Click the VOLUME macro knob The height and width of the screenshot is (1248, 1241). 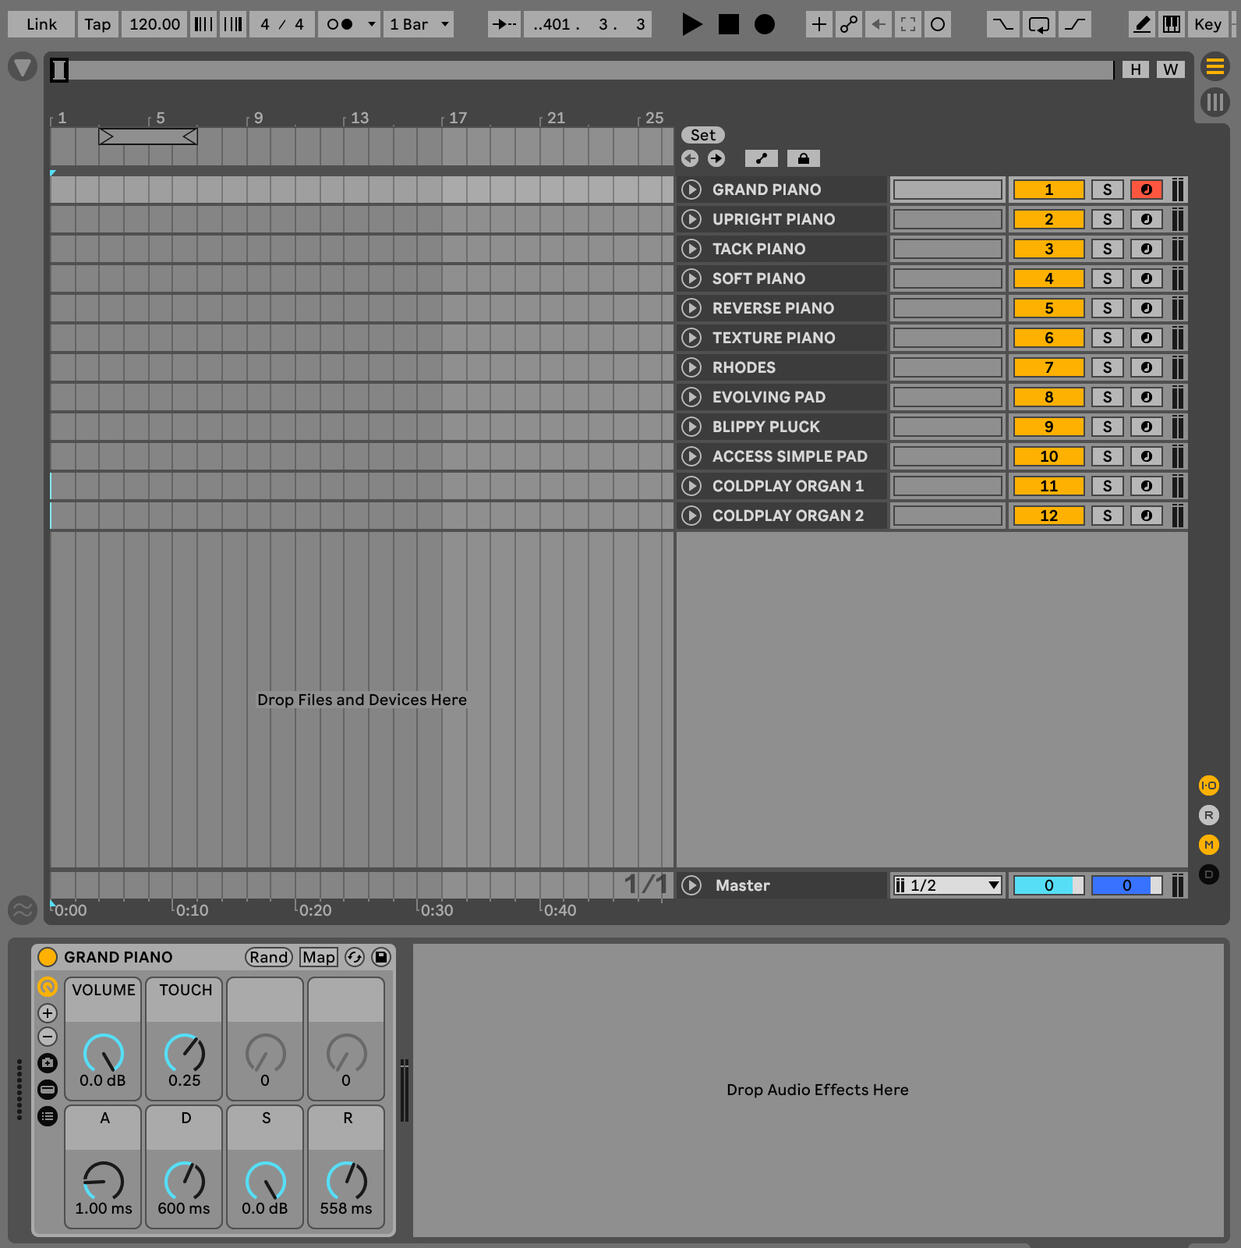(x=103, y=1052)
